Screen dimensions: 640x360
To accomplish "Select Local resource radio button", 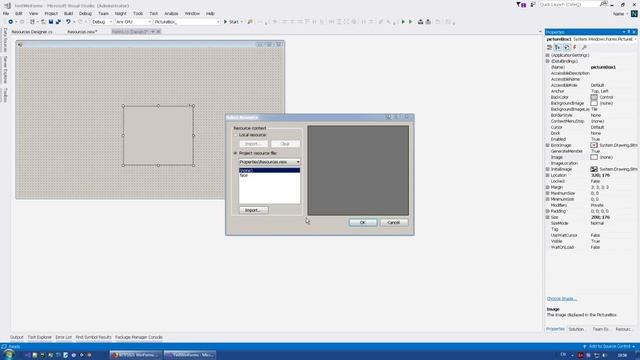I will 236,135.
